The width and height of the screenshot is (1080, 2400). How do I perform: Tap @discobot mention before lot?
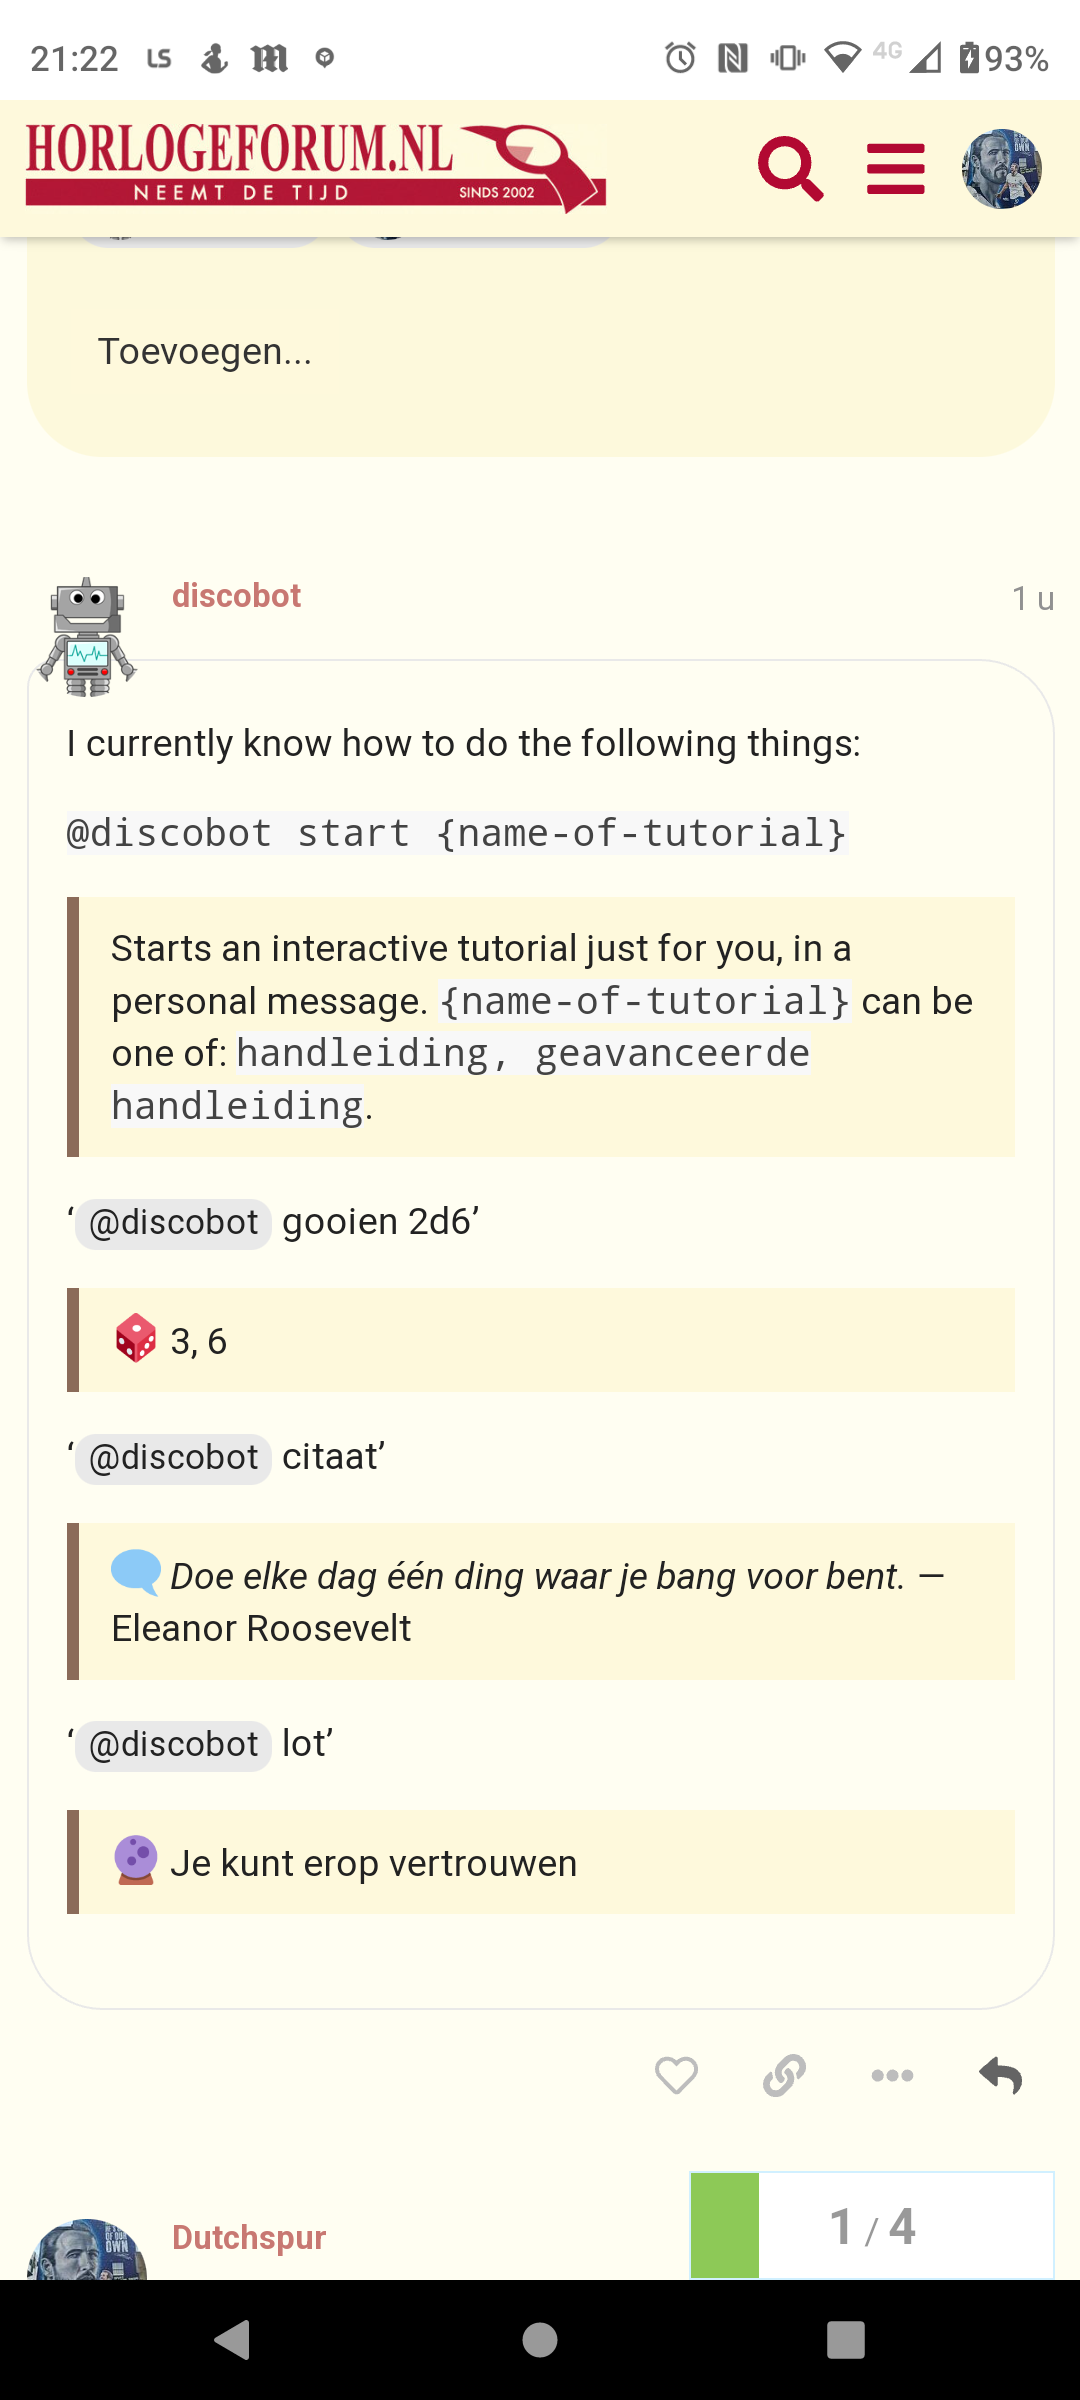tap(173, 1745)
